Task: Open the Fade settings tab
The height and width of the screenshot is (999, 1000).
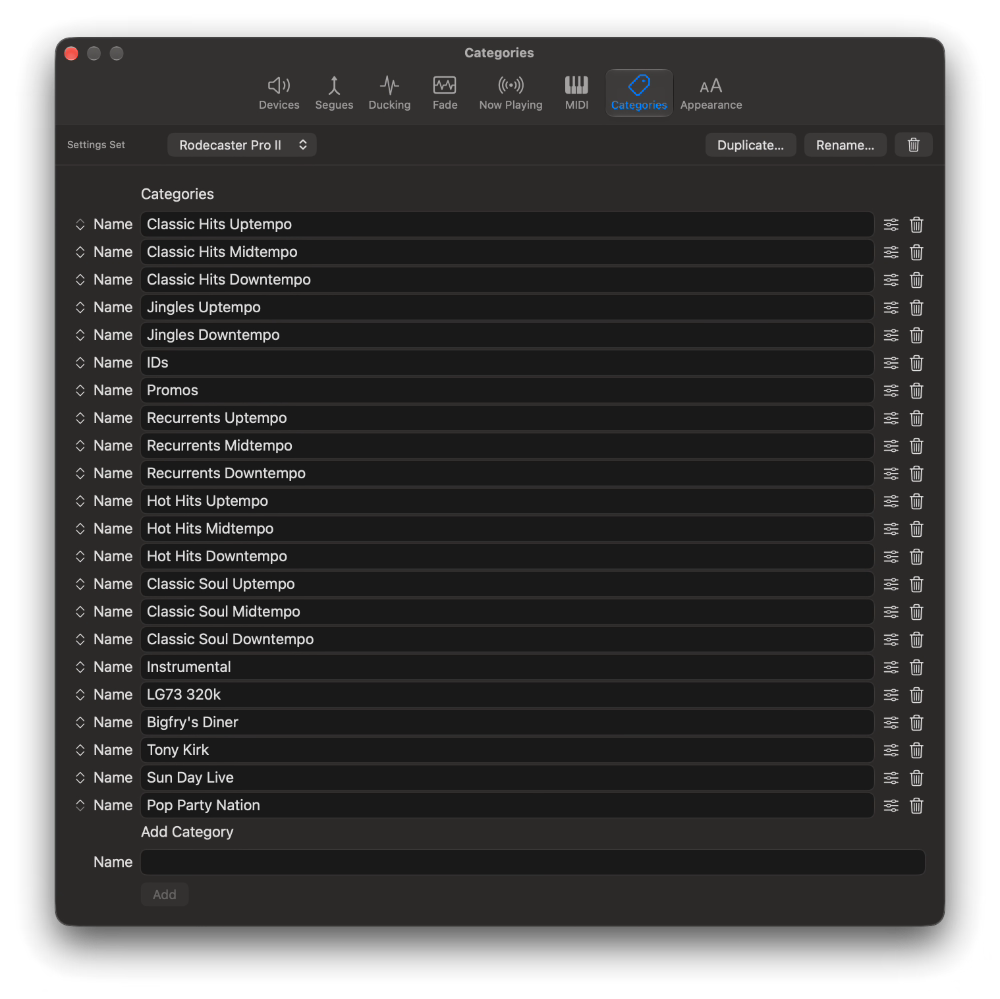Action: [445, 92]
